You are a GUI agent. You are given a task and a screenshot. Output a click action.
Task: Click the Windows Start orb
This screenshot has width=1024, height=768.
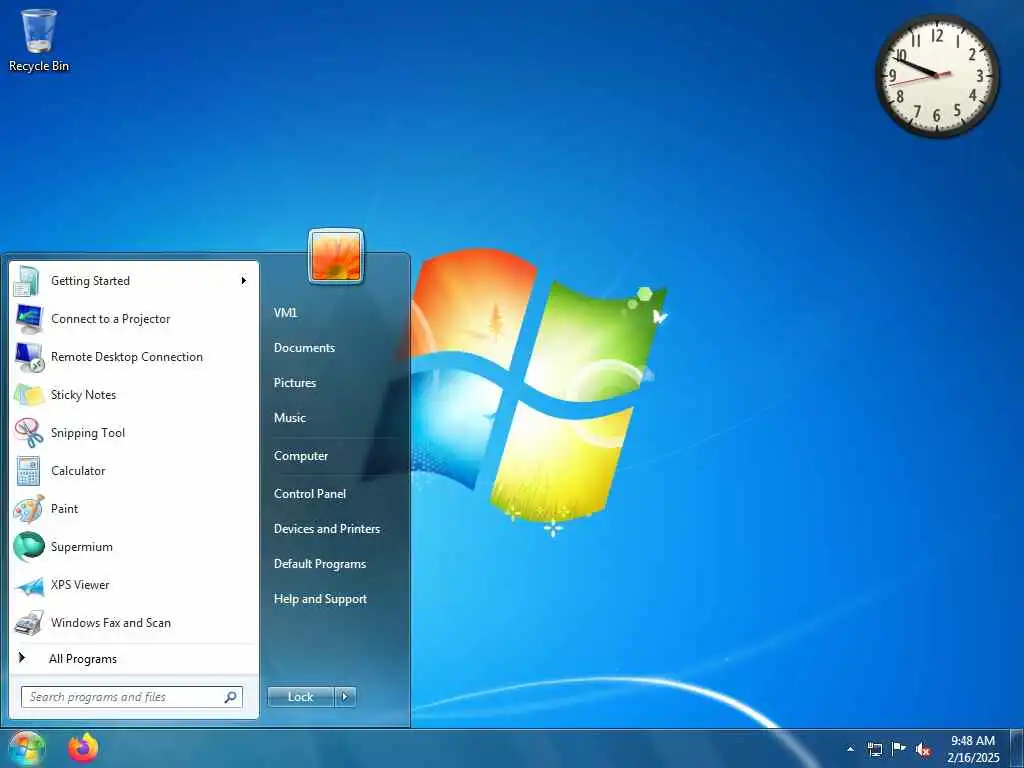click(26, 748)
